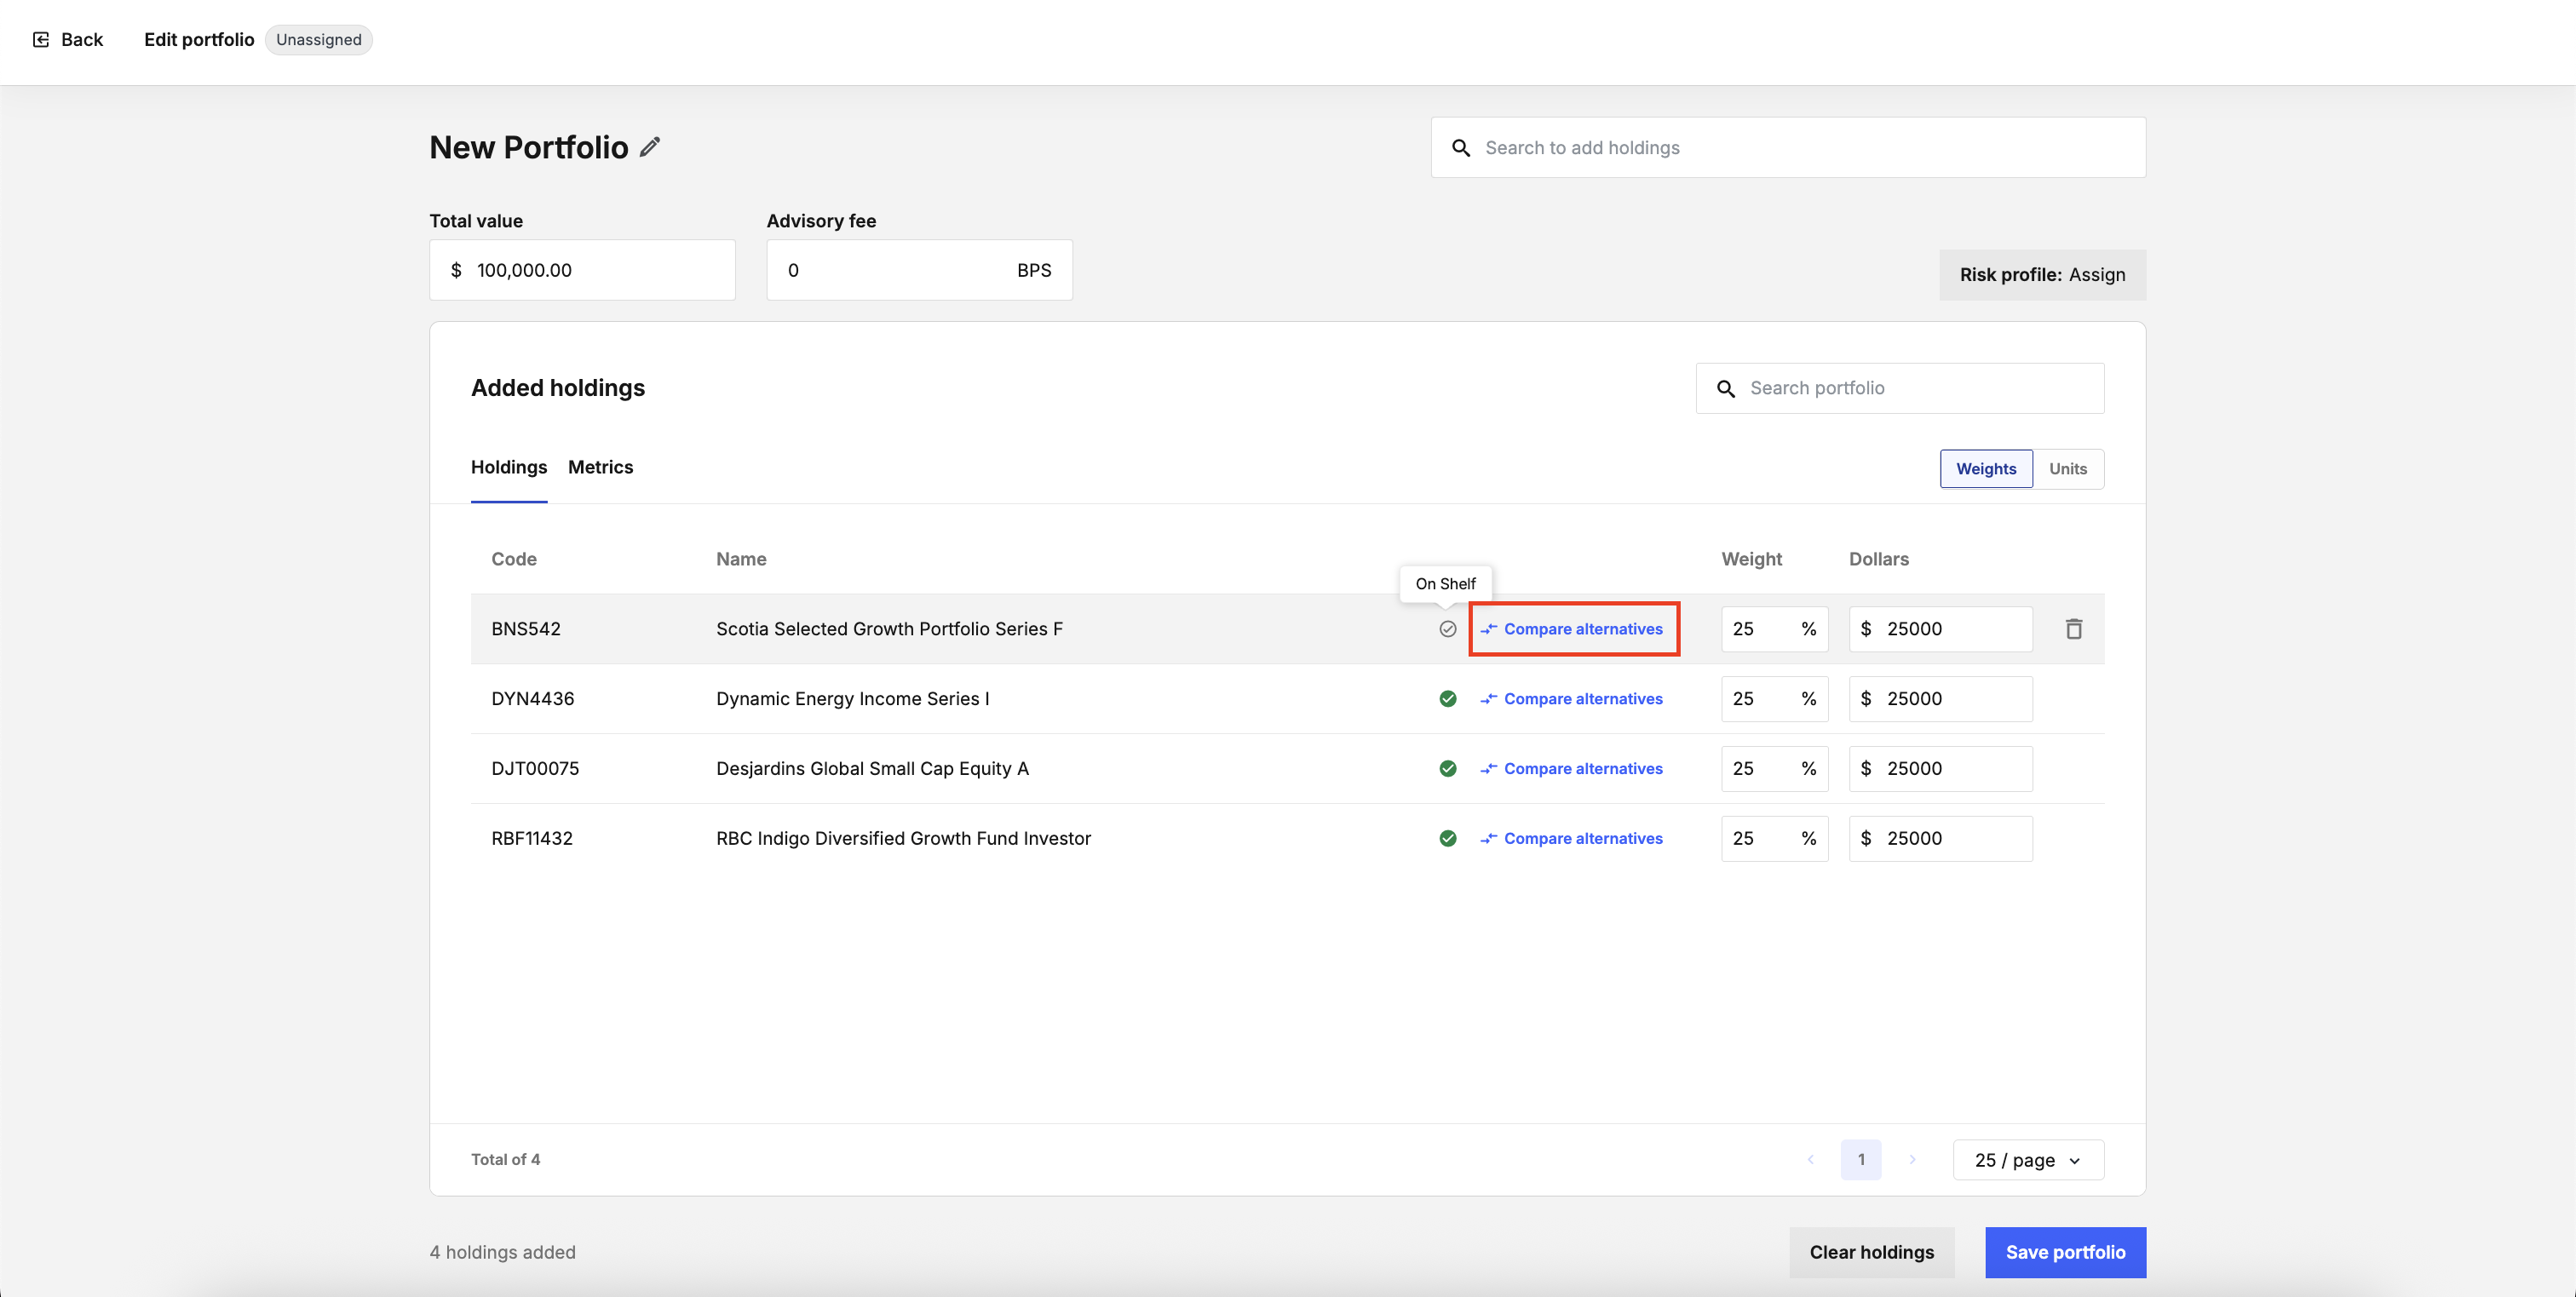Click page number 1
The width and height of the screenshot is (2576, 1297).
(x=1860, y=1160)
